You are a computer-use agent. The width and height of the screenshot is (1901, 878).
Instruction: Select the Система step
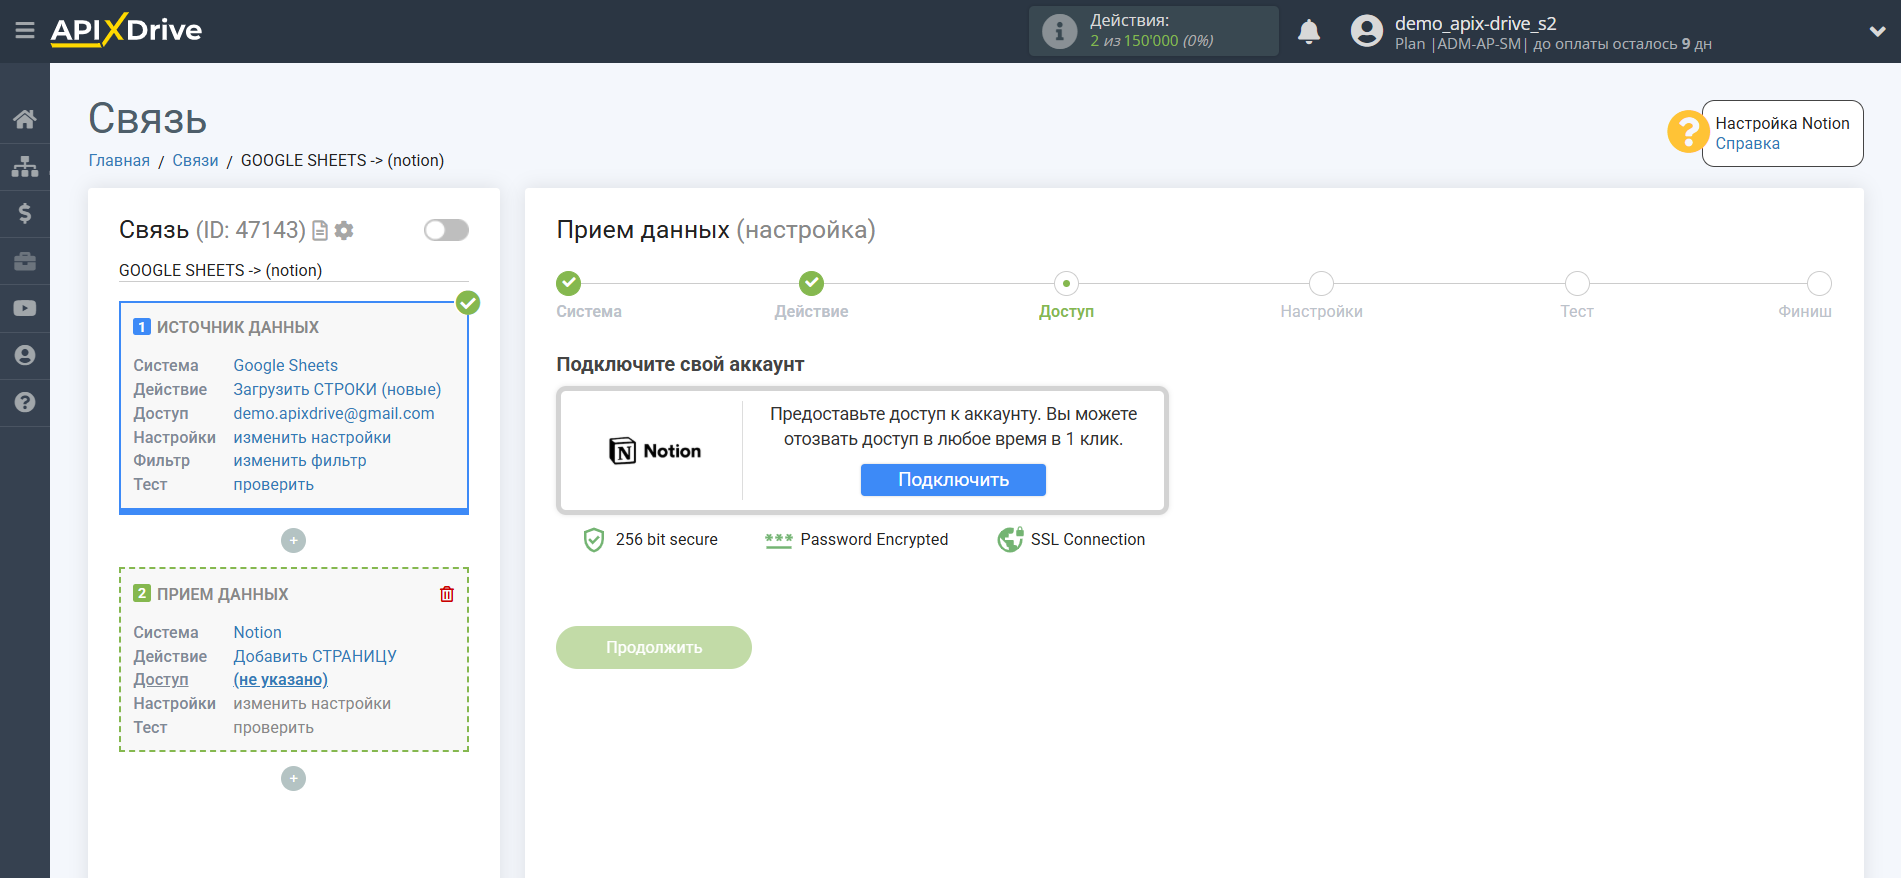[x=569, y=283]
